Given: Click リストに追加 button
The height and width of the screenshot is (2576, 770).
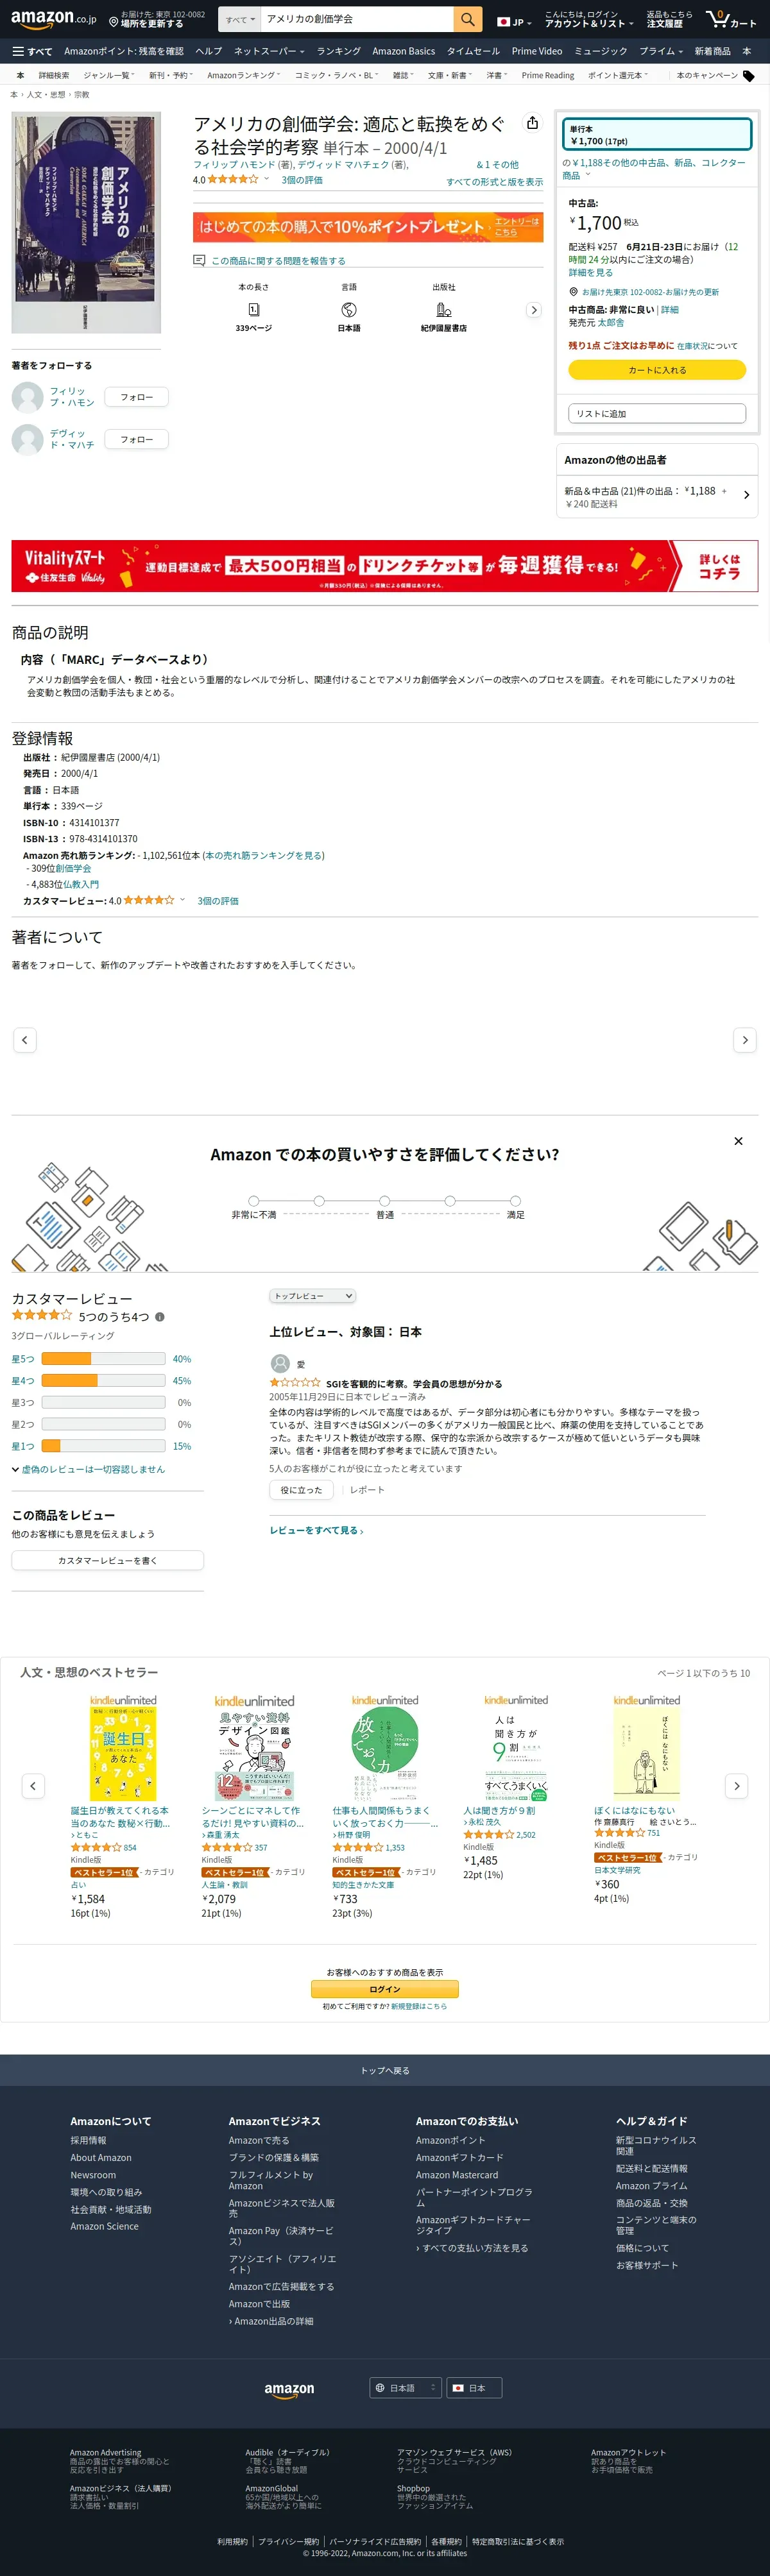Looking at the screenshot, I should click(x=657, y=414).
